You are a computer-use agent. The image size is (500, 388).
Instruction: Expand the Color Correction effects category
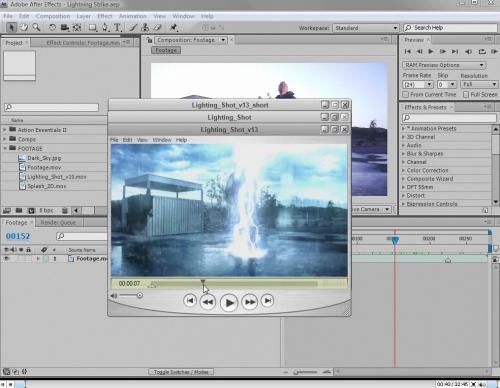403,170
